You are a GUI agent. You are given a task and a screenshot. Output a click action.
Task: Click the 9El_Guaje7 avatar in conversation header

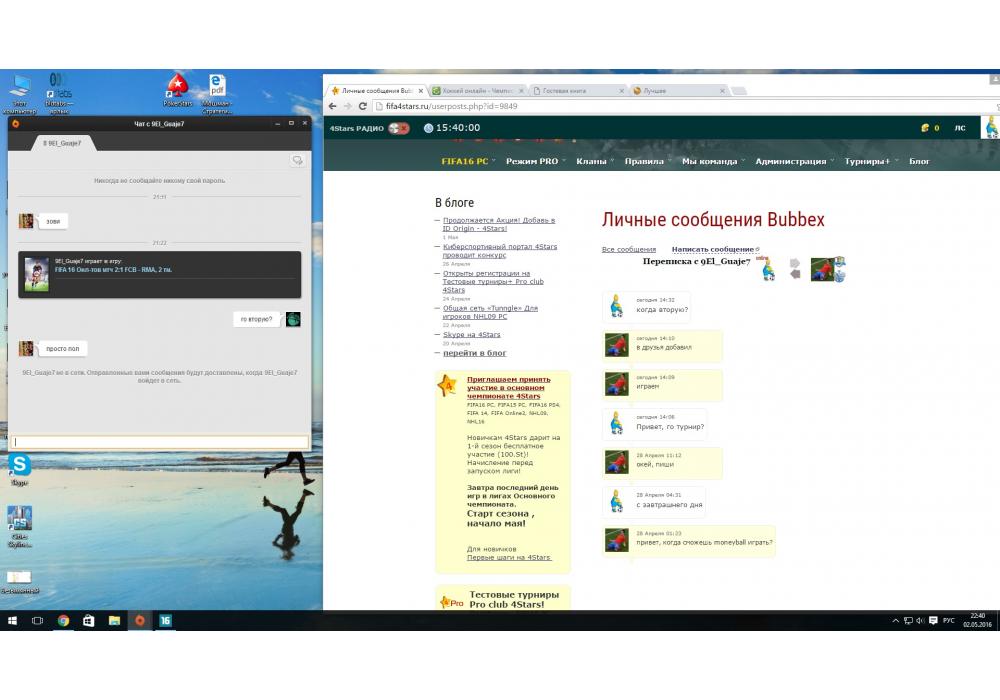tap(822, 269)
